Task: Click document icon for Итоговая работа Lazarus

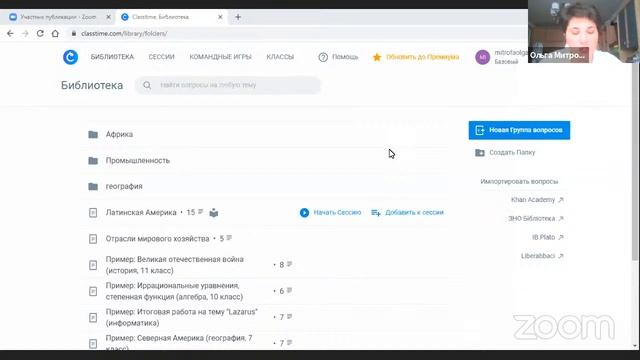Action: coord(93,317)
